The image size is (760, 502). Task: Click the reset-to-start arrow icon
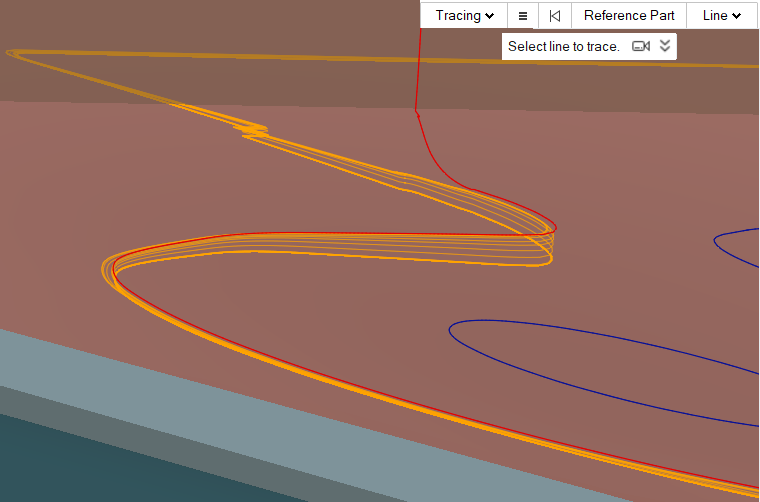[x=554, y=16]
